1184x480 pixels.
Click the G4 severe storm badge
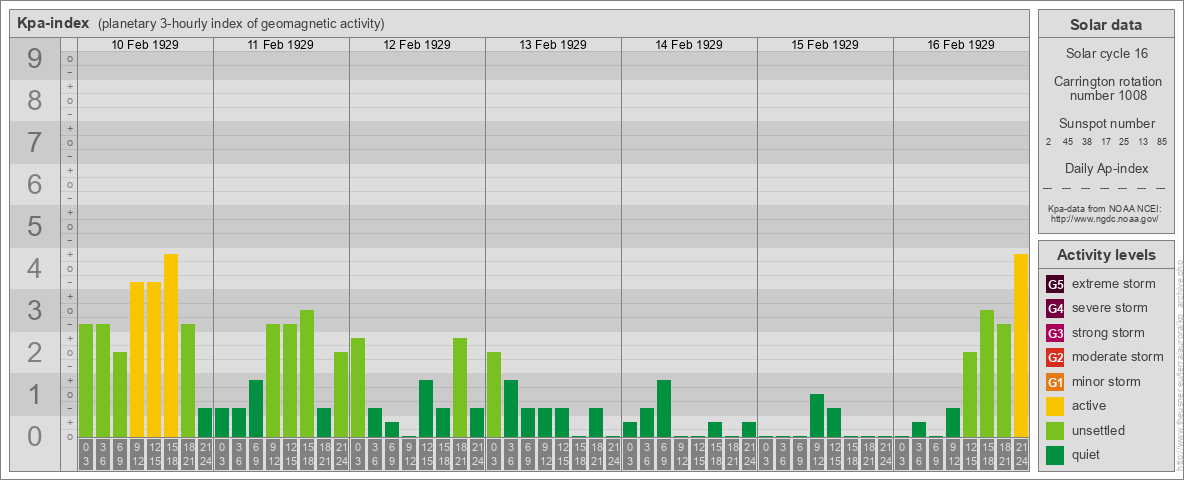[1055, 308]
